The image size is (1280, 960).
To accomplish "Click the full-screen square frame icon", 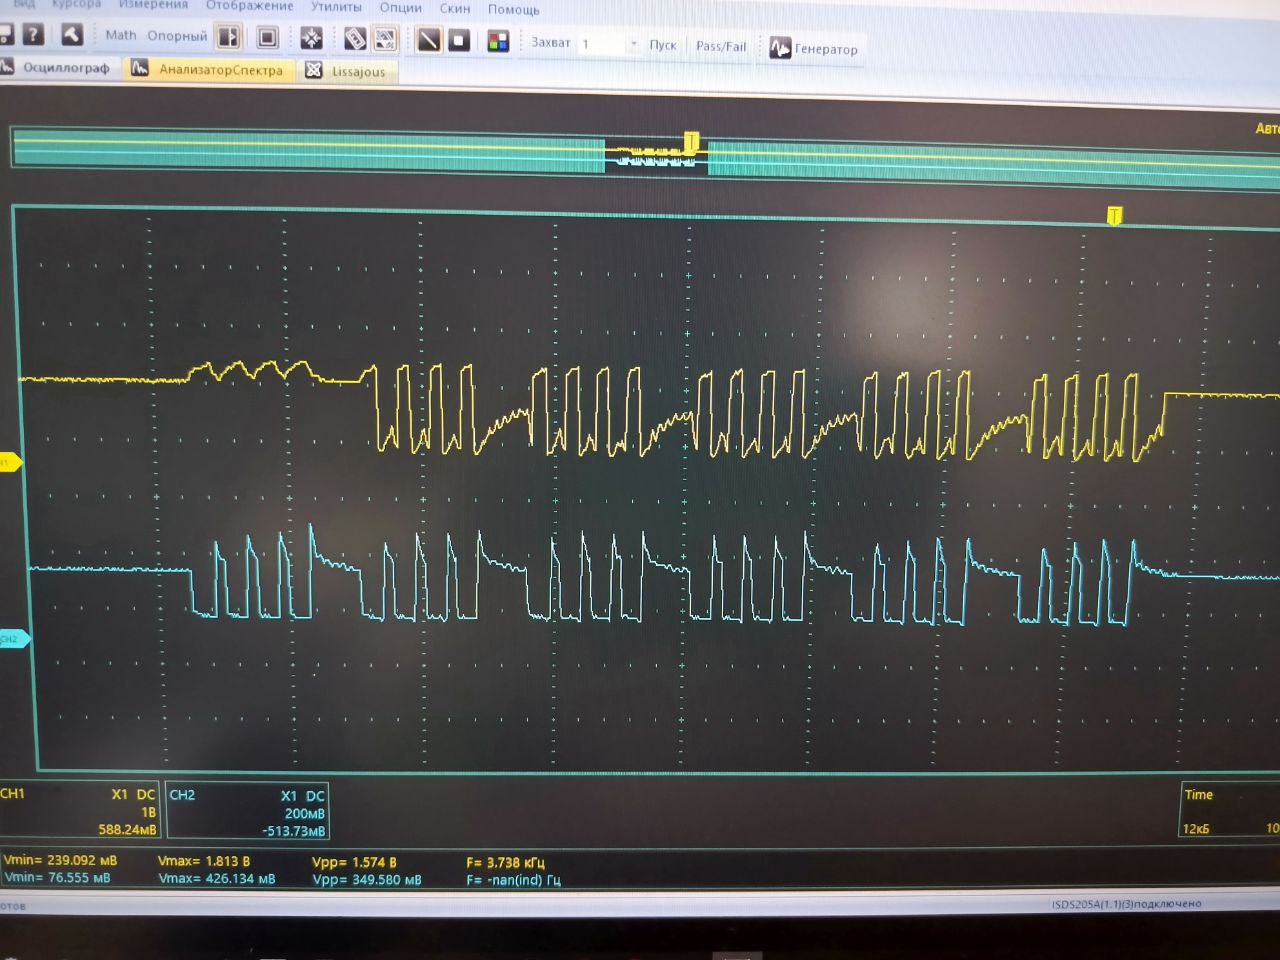I will pyautogui.click(x=267, y=38).
